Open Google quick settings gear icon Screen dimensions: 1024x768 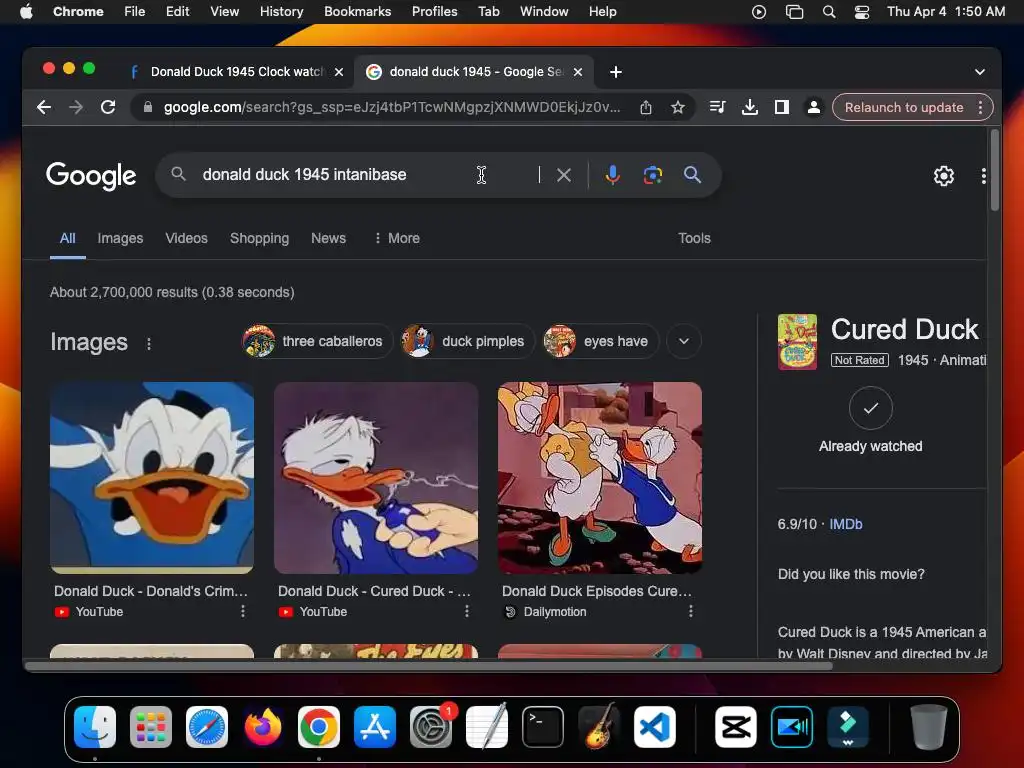pos(944,176)
